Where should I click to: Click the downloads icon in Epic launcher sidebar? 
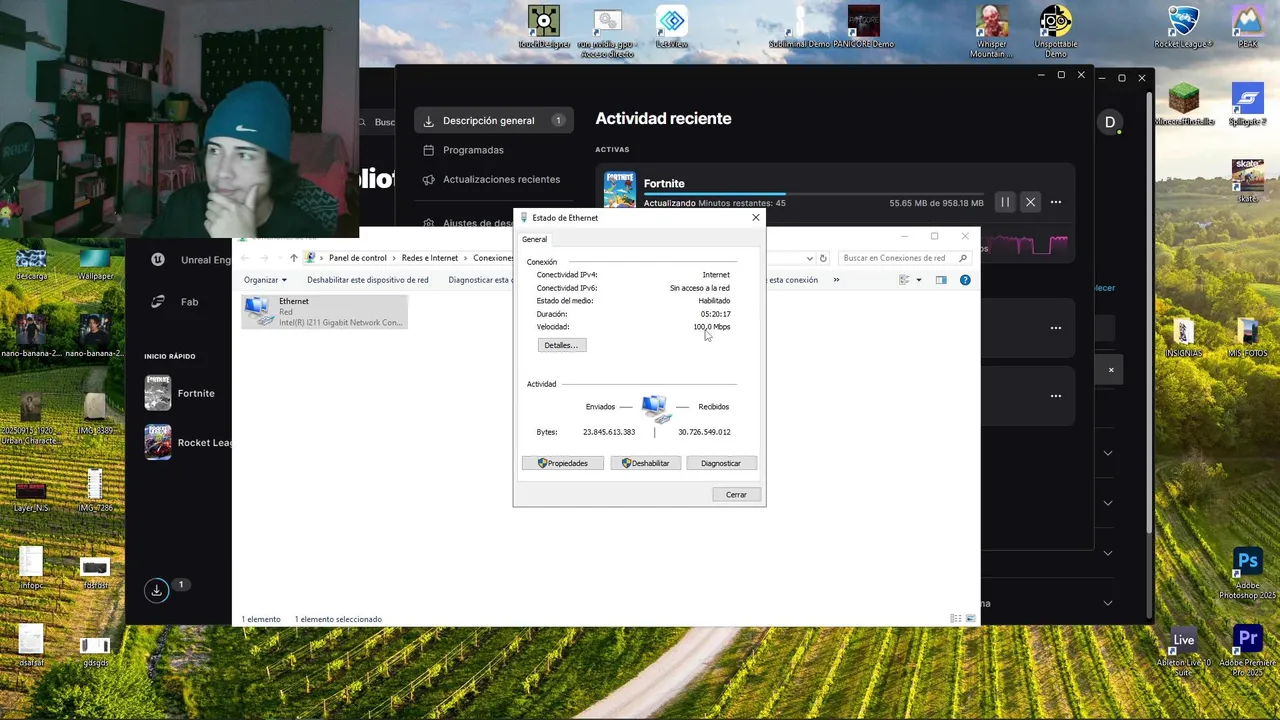[x=157, y=590]
